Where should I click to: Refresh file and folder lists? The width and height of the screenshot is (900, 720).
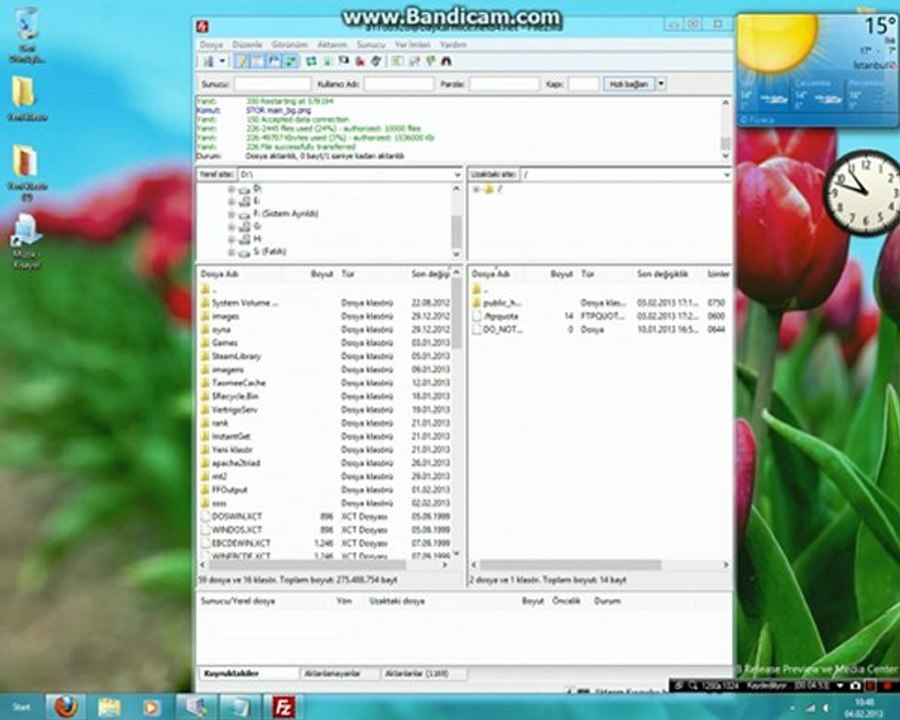tap(311, 61)
